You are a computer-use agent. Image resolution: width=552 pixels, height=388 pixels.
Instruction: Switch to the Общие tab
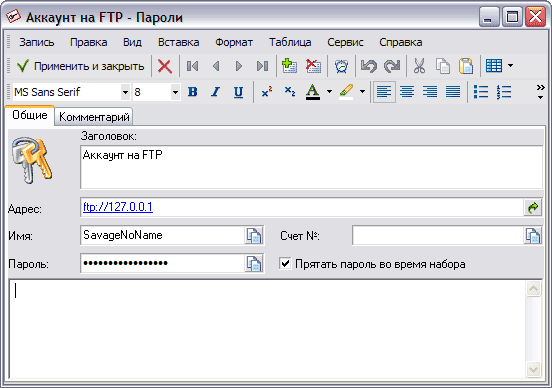[x=30, y=115]
